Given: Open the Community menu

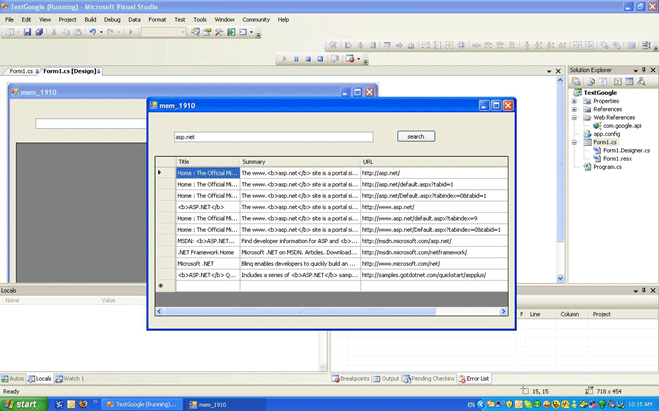Looking at the screenshot, I should click(x=256, y=19).
